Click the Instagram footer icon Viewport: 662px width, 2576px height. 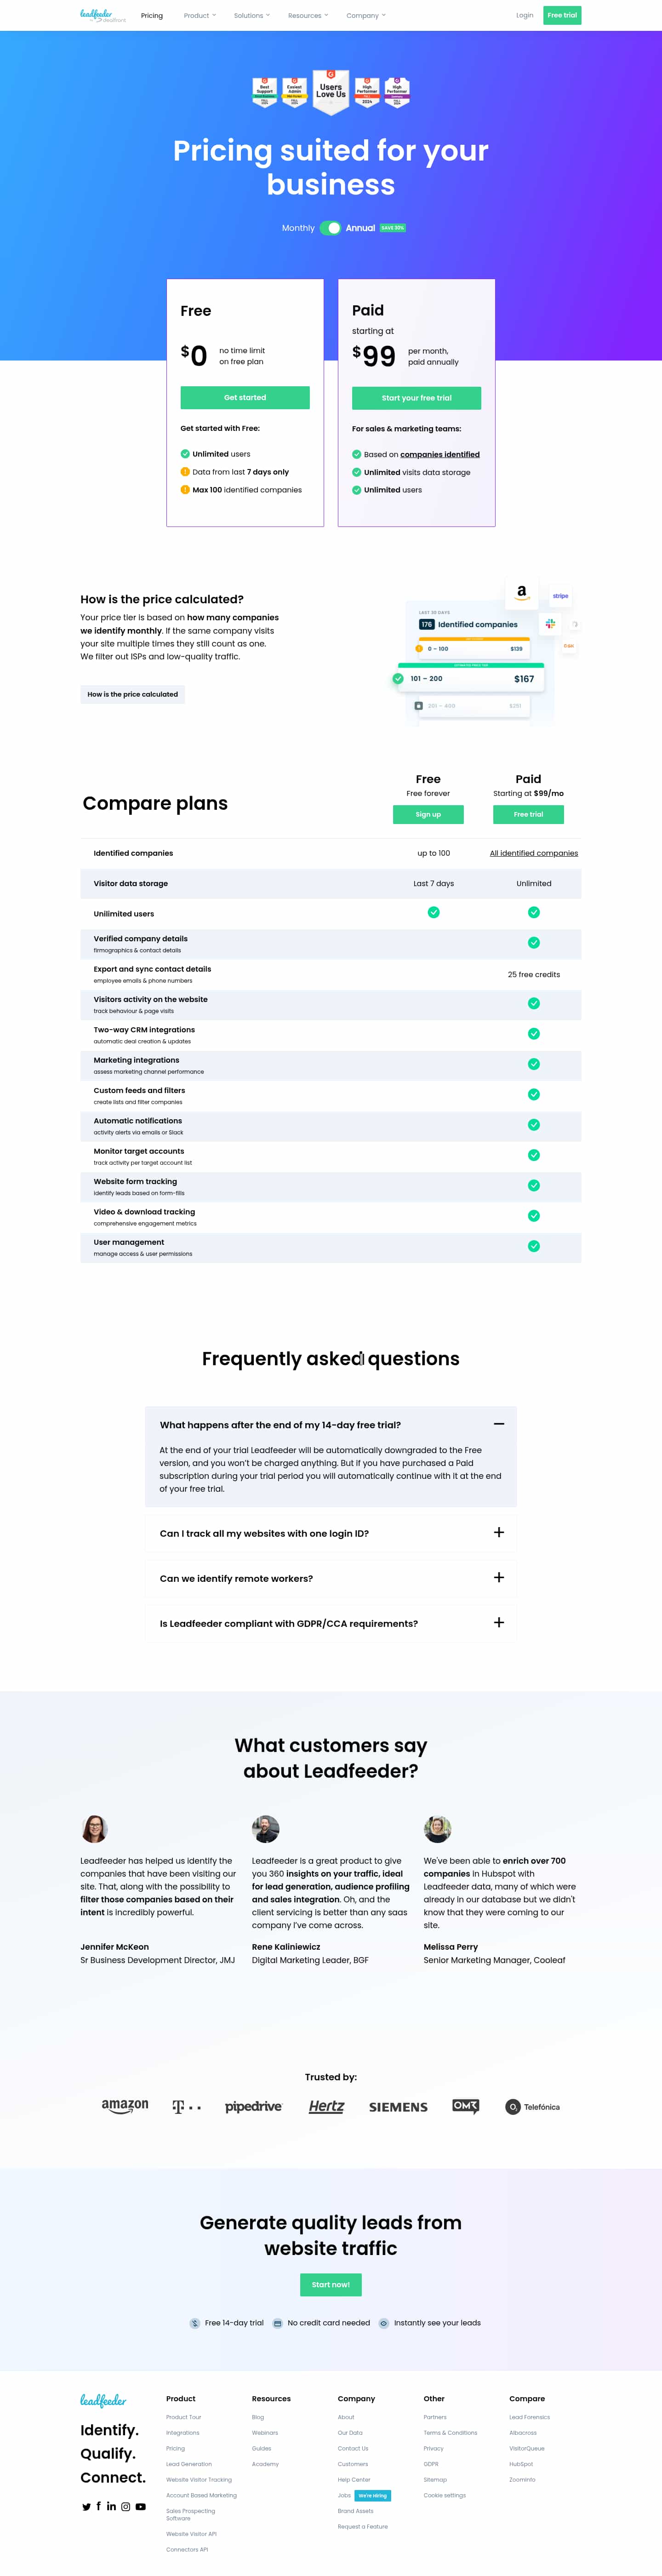click(125, 2506)
